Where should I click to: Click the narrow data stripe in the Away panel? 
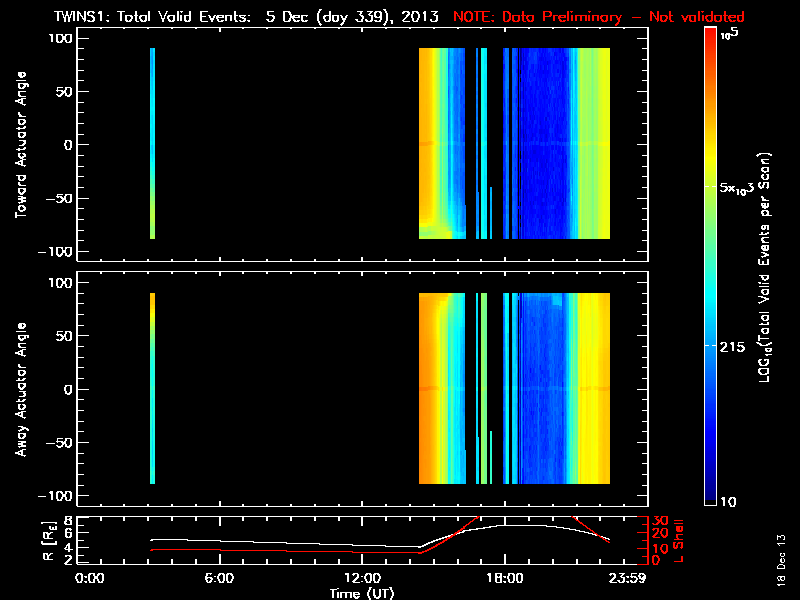(153, 388)
